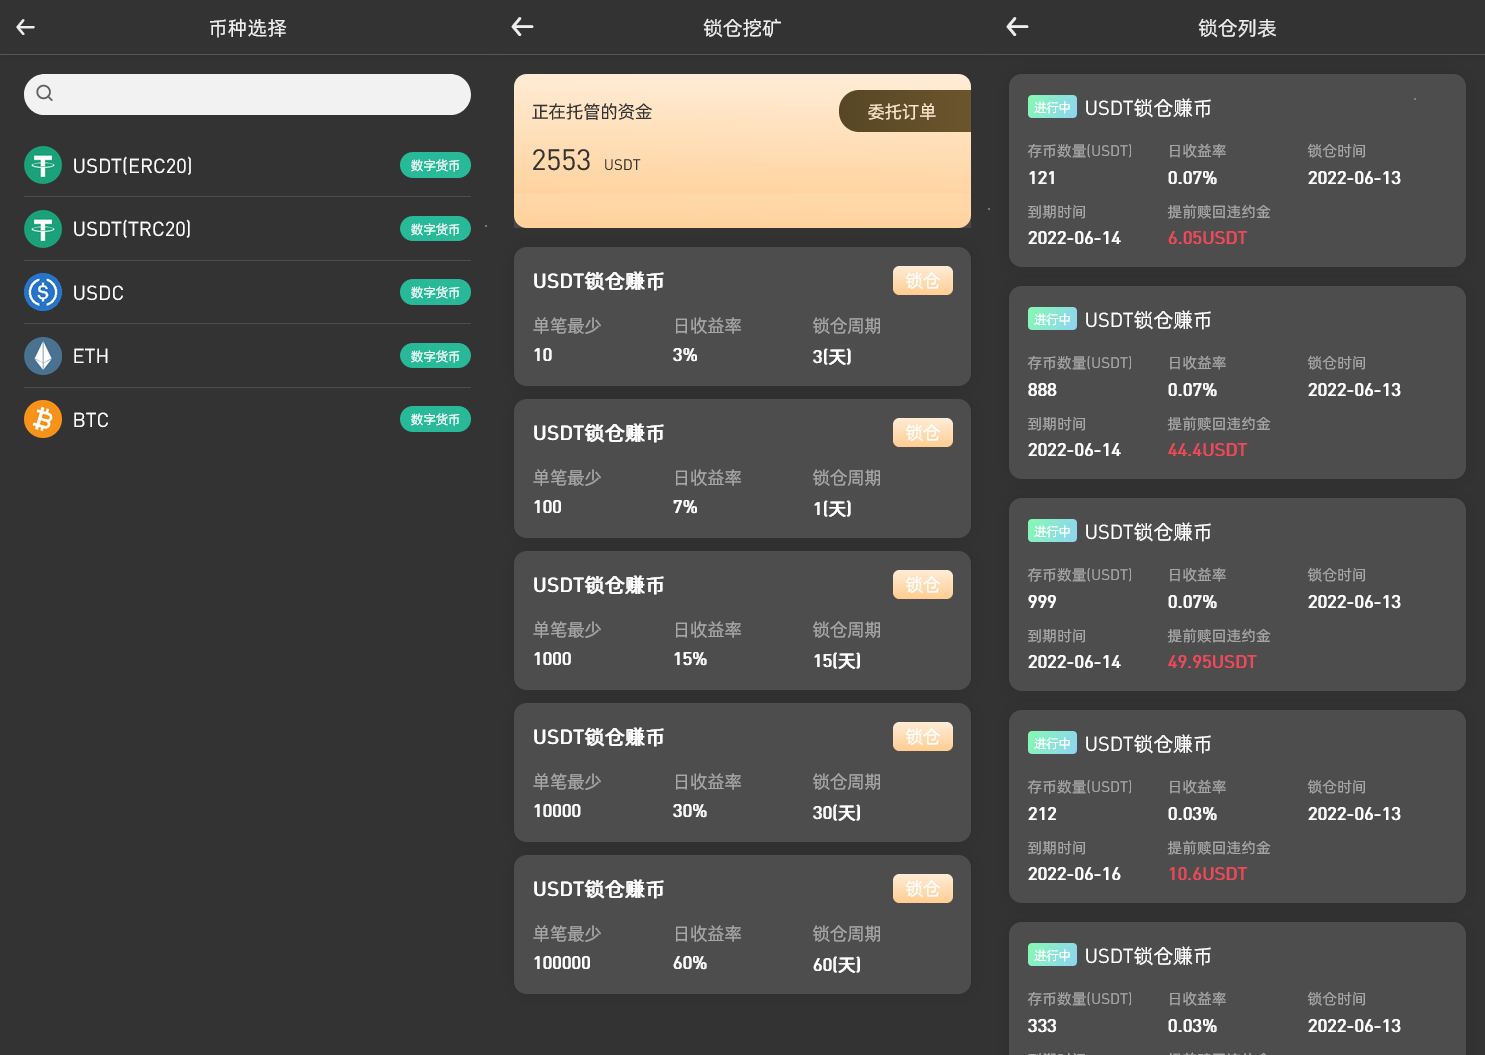Go back from the 锁仓挖矿 screen
The height and width of the screenshot is (1055, 1485).
[x=522, y=27]
